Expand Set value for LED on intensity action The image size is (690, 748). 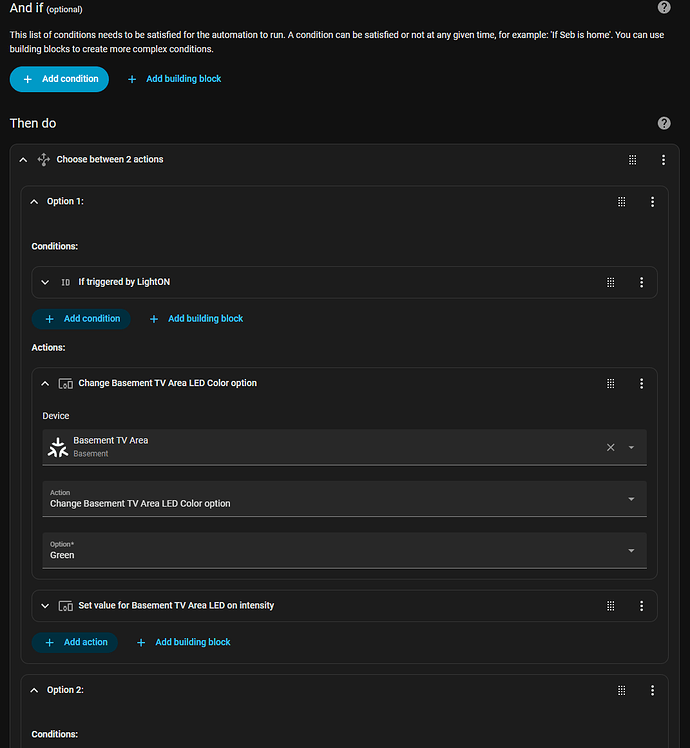point(45,605)
